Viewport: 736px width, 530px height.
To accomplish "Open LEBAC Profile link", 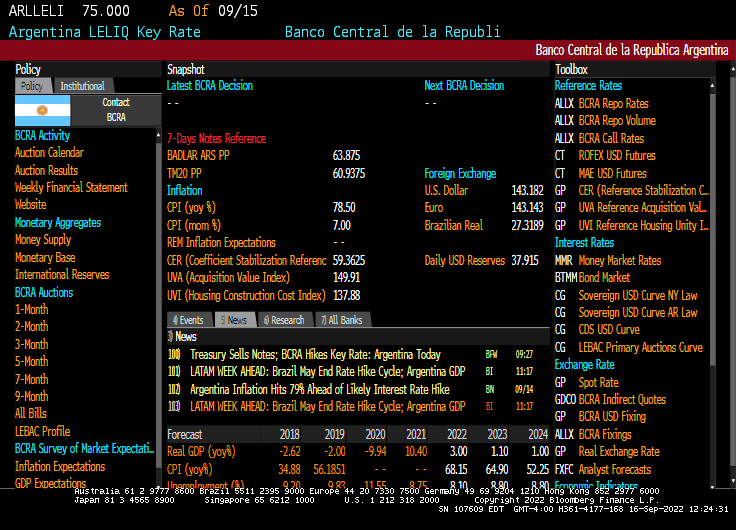I will (42, 432).
